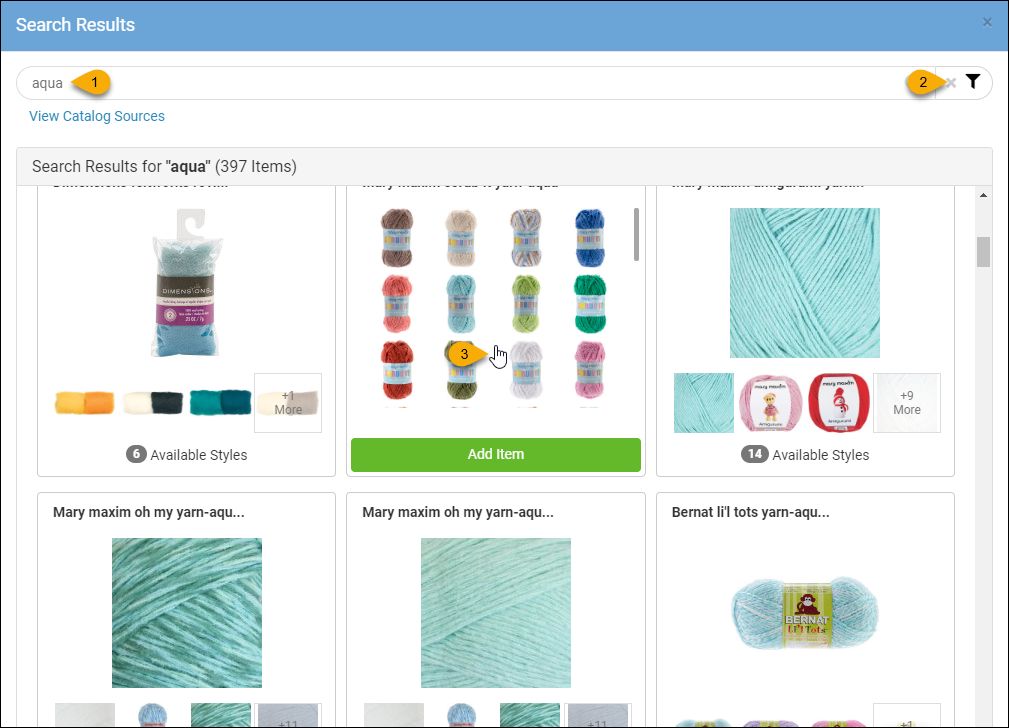
Task: Click the scroll up arrow of results
Action: coord(983,195)
